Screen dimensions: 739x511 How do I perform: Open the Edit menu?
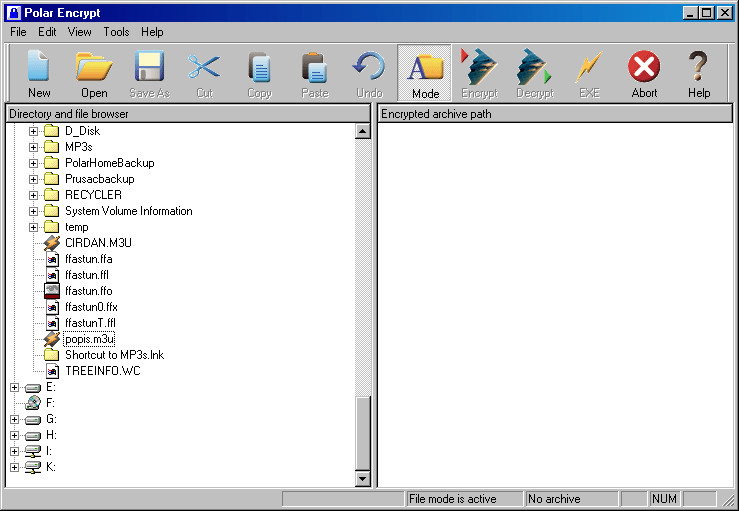(x=47, y=32)
